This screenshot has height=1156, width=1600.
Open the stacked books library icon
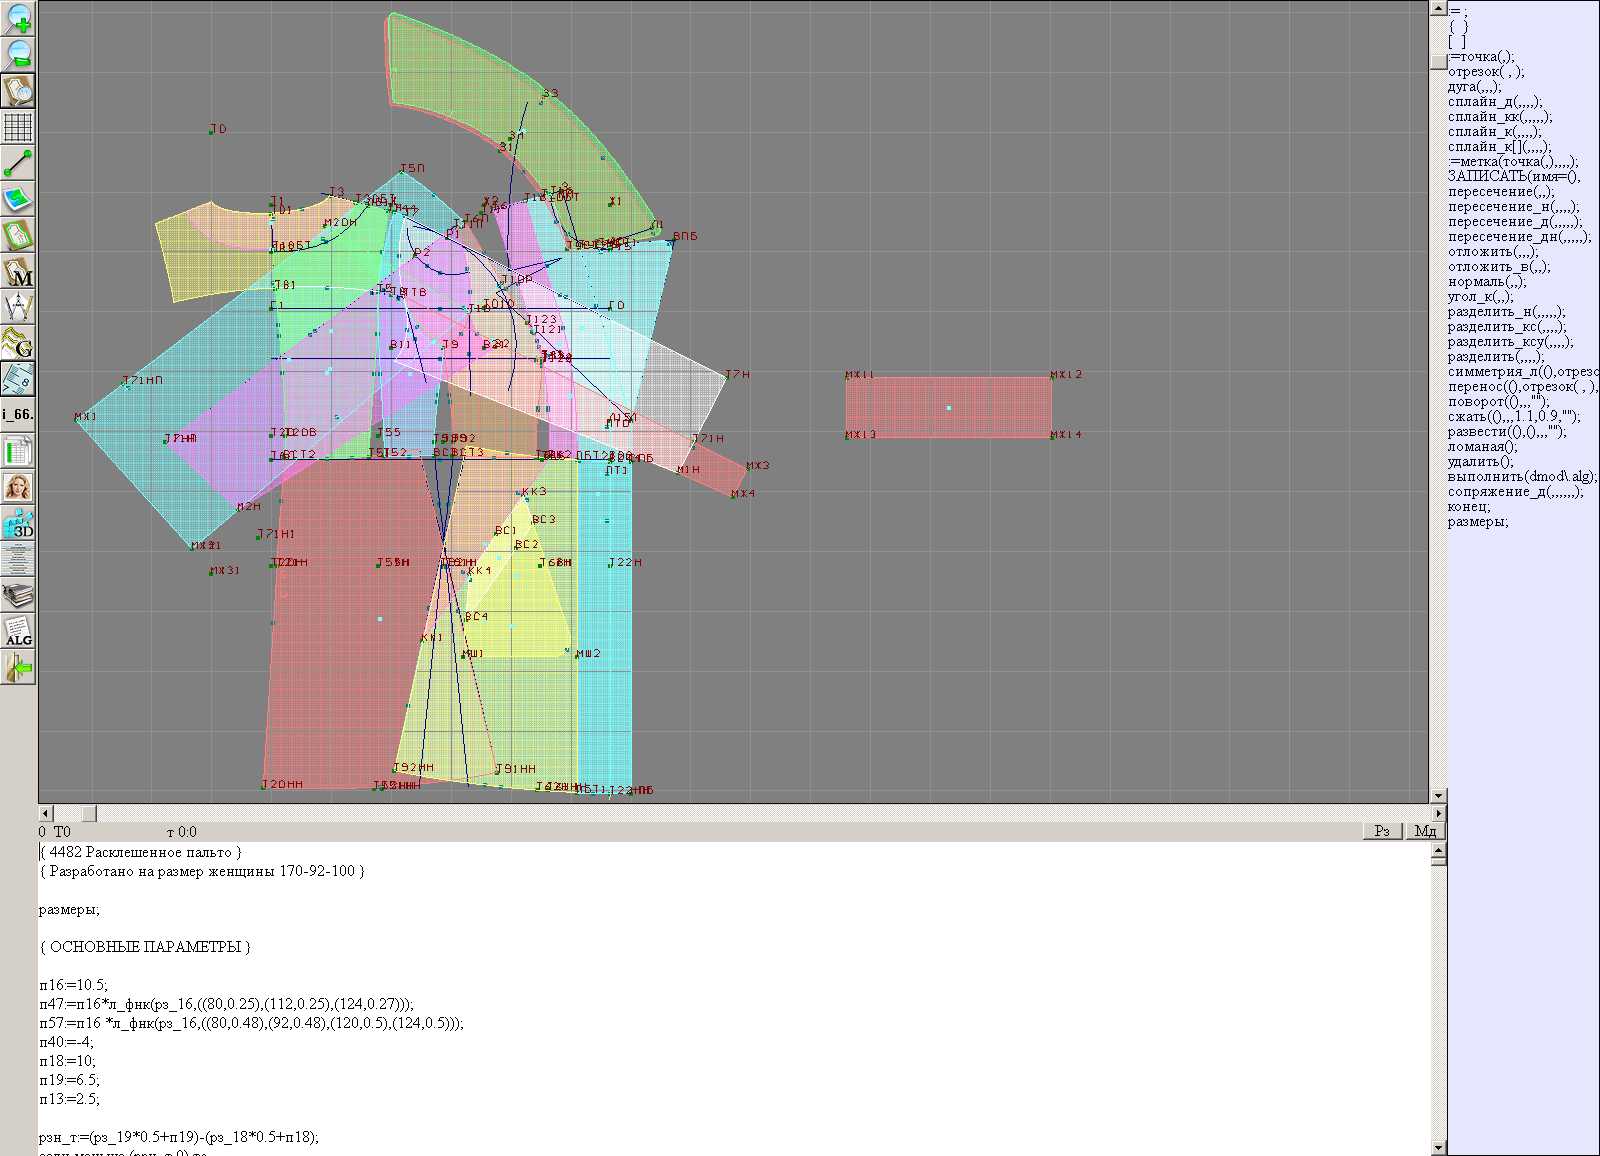pos(18,595)
